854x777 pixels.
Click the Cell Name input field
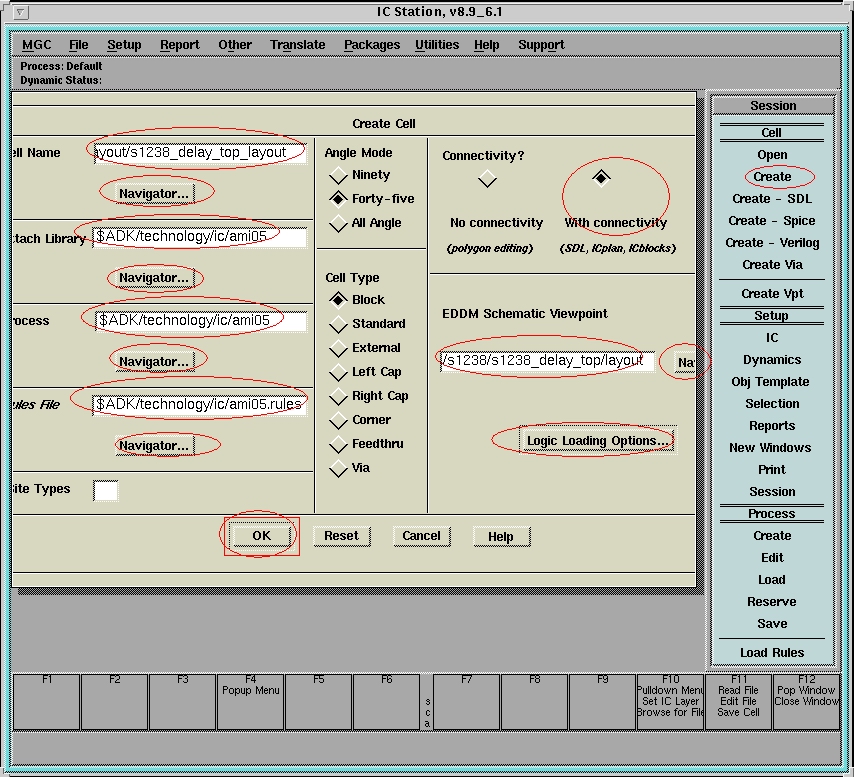(199, 153)
